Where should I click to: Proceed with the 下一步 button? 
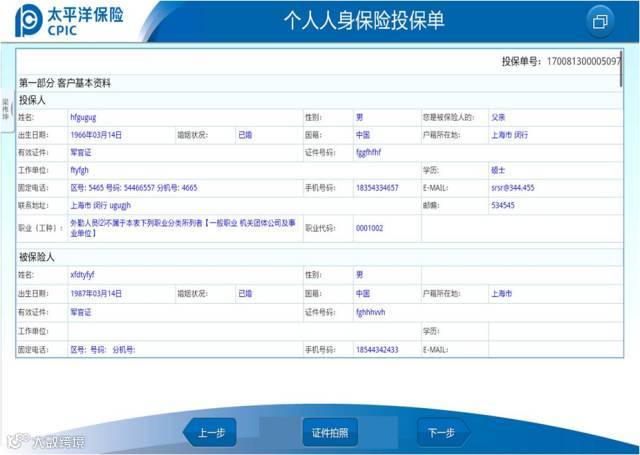click(442, 433)
